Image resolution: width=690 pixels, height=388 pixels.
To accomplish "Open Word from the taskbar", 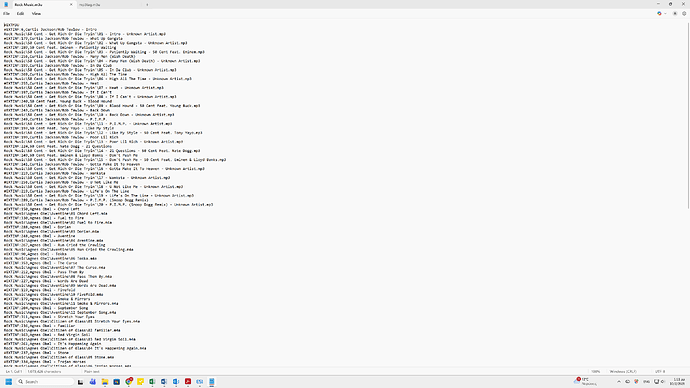I will tap(164, 381).
